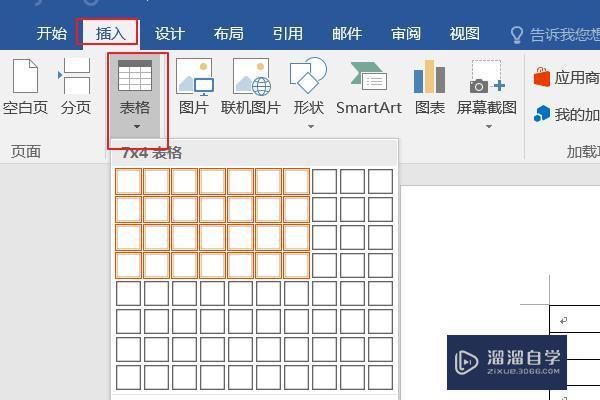The image size is (600, 400).
Task: Select the 3x7 grid cell
Action: click(x=184, y=350)
